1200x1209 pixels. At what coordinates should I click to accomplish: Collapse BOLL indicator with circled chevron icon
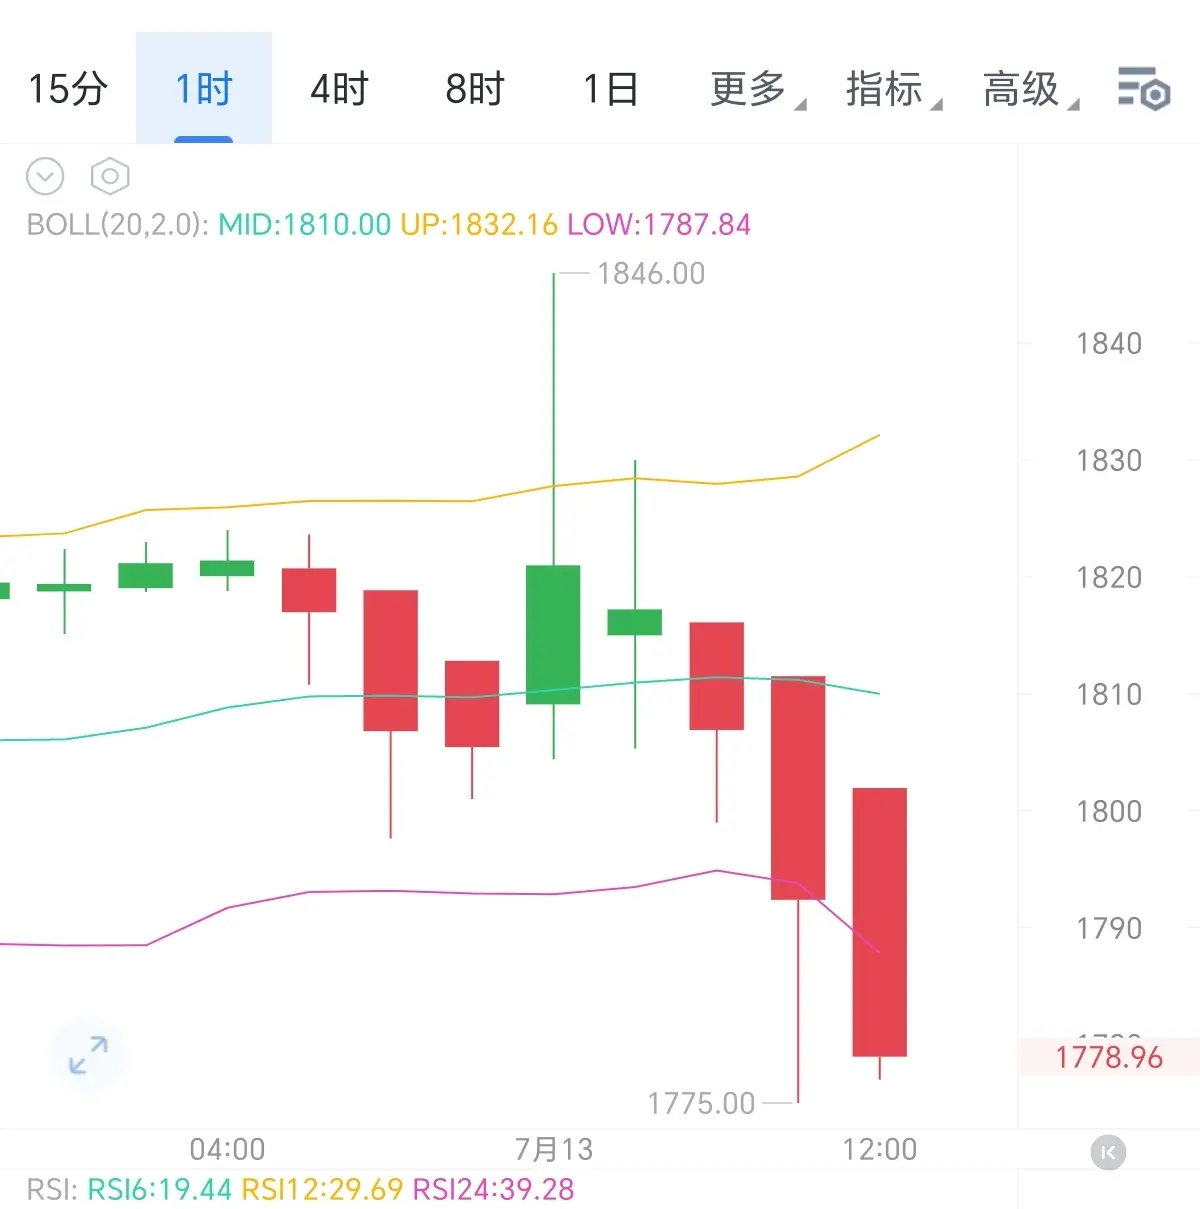(x=45, y=177)
